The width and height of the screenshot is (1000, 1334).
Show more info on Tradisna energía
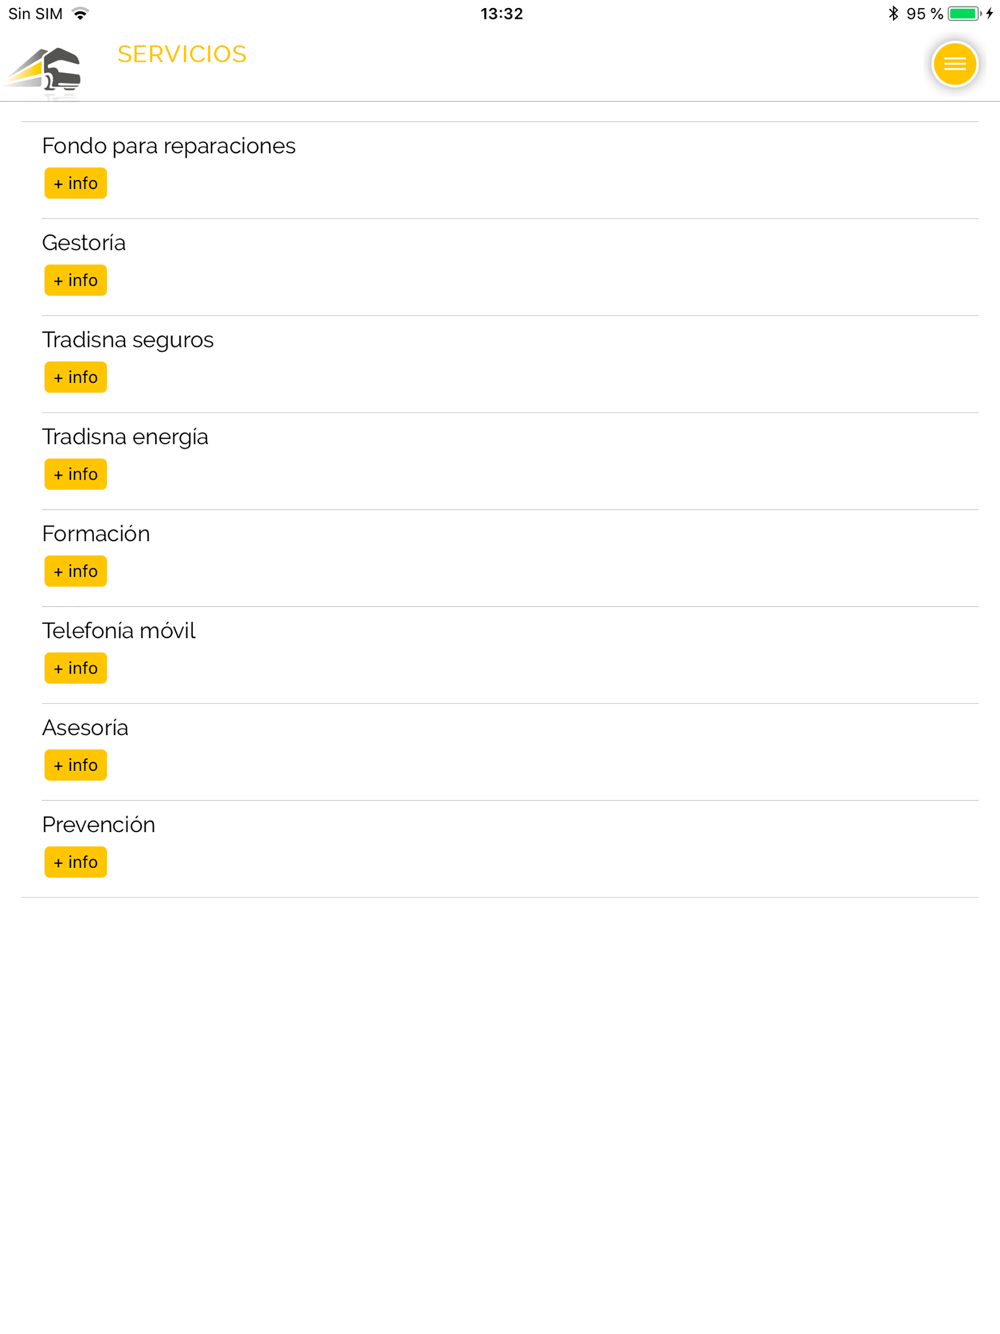(75, 474)
